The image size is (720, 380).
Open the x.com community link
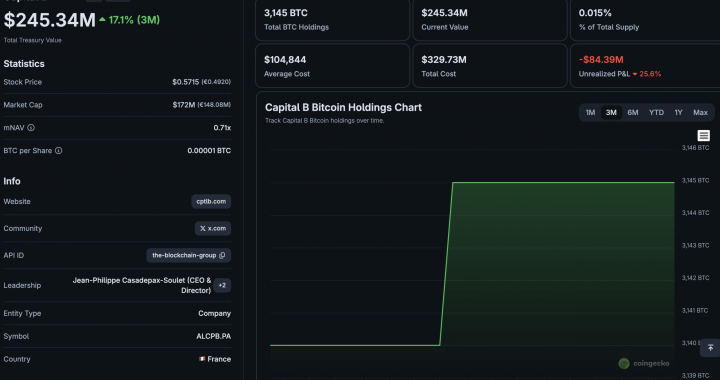tap(213, 228)
